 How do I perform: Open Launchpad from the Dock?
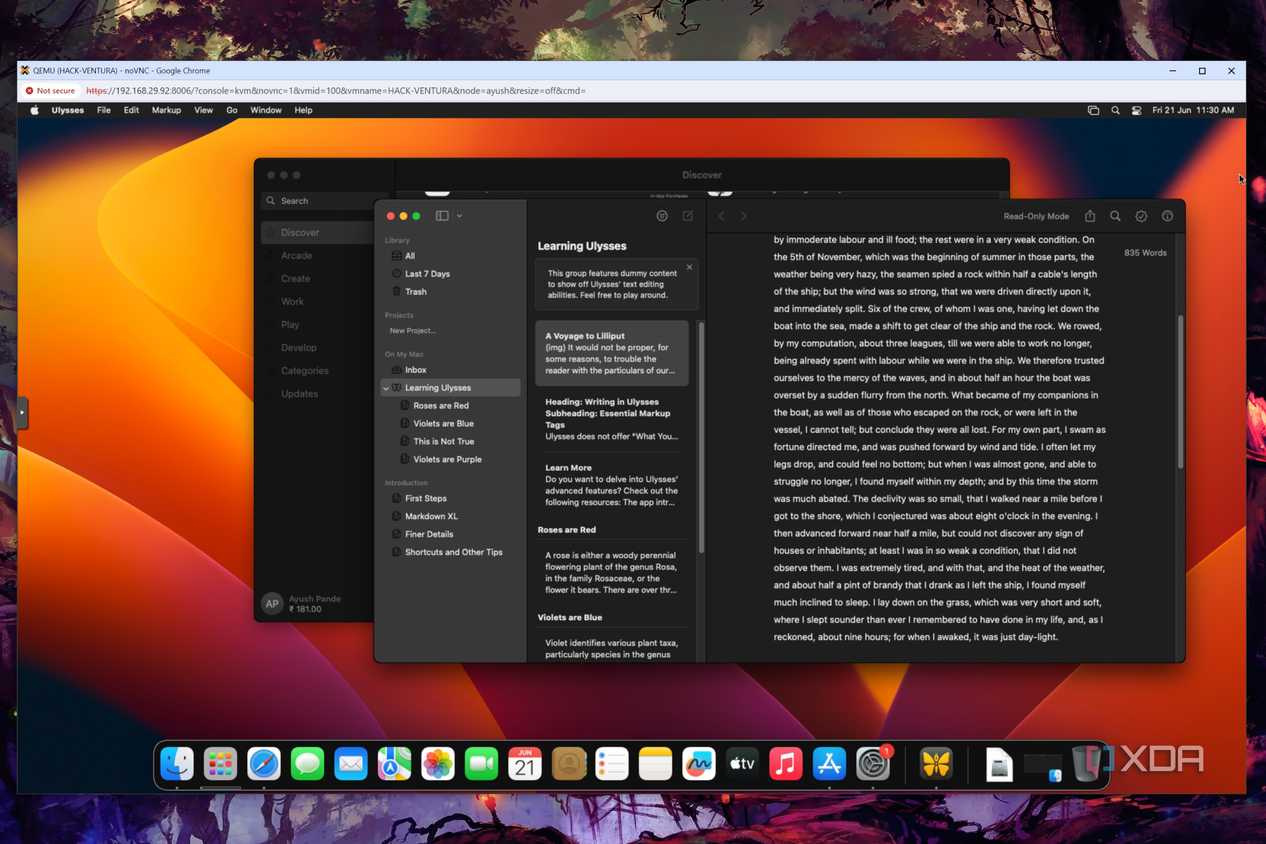[x=220, y=764]
